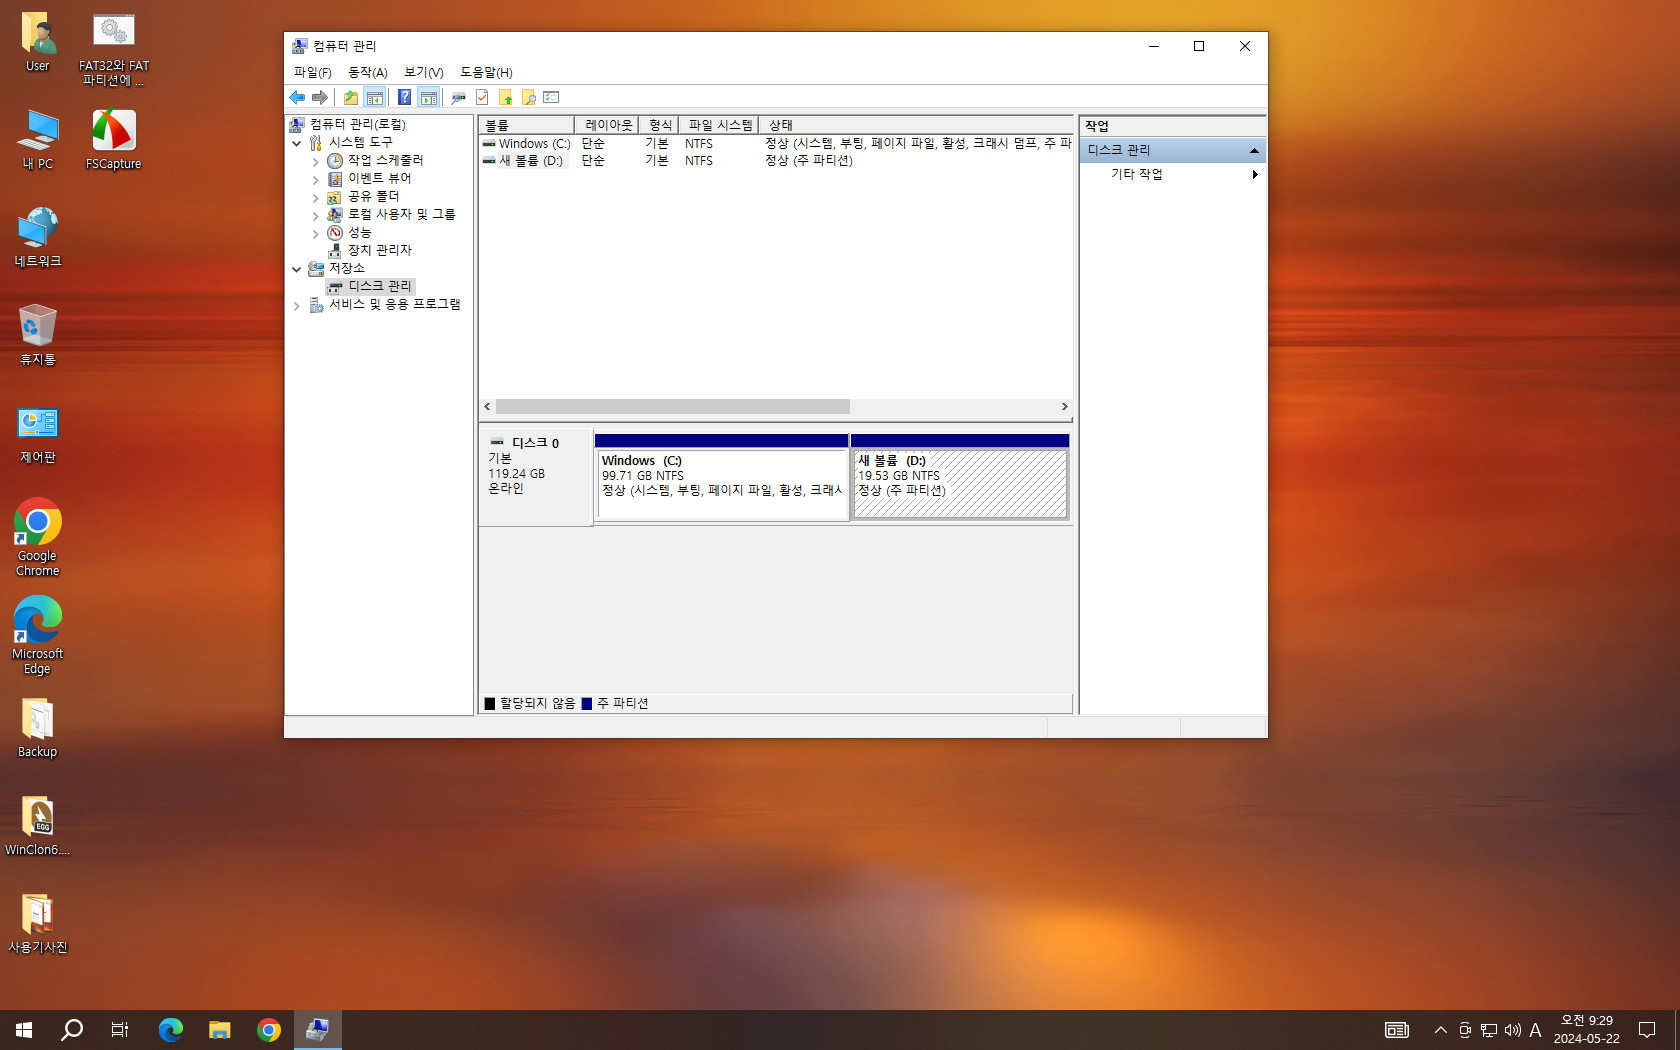Launch Edge from the taskbar
Image resolution: width=1680 pixels, height=1050 pixels.
click(171, 1030)
